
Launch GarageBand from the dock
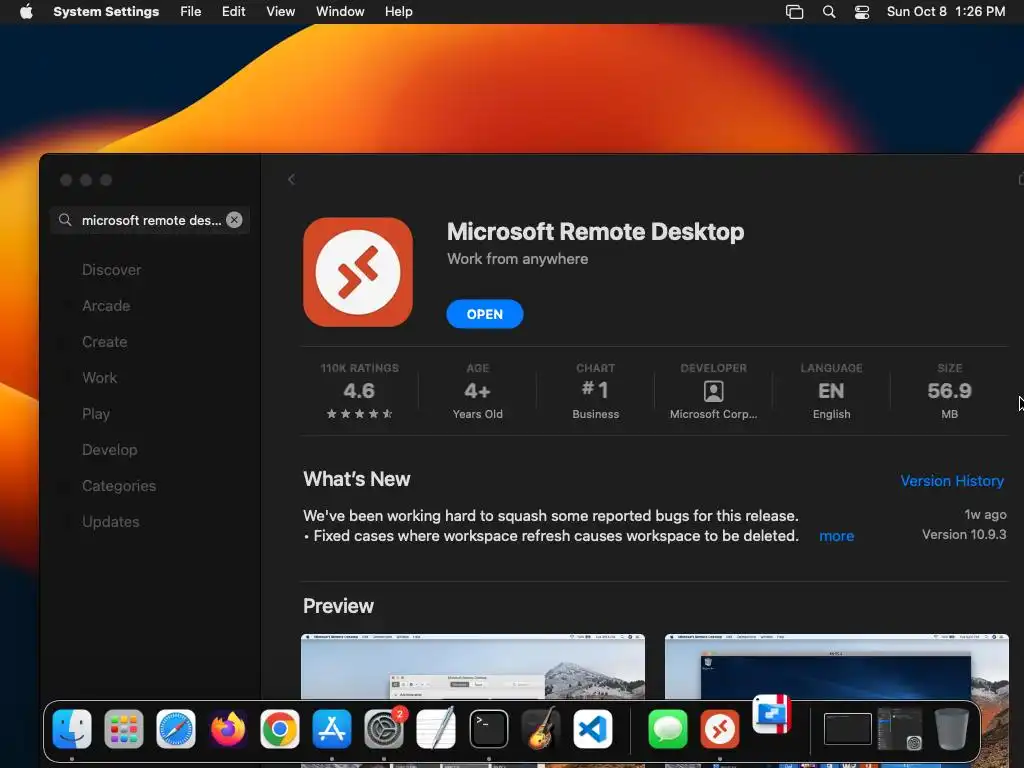click(541, 729)
